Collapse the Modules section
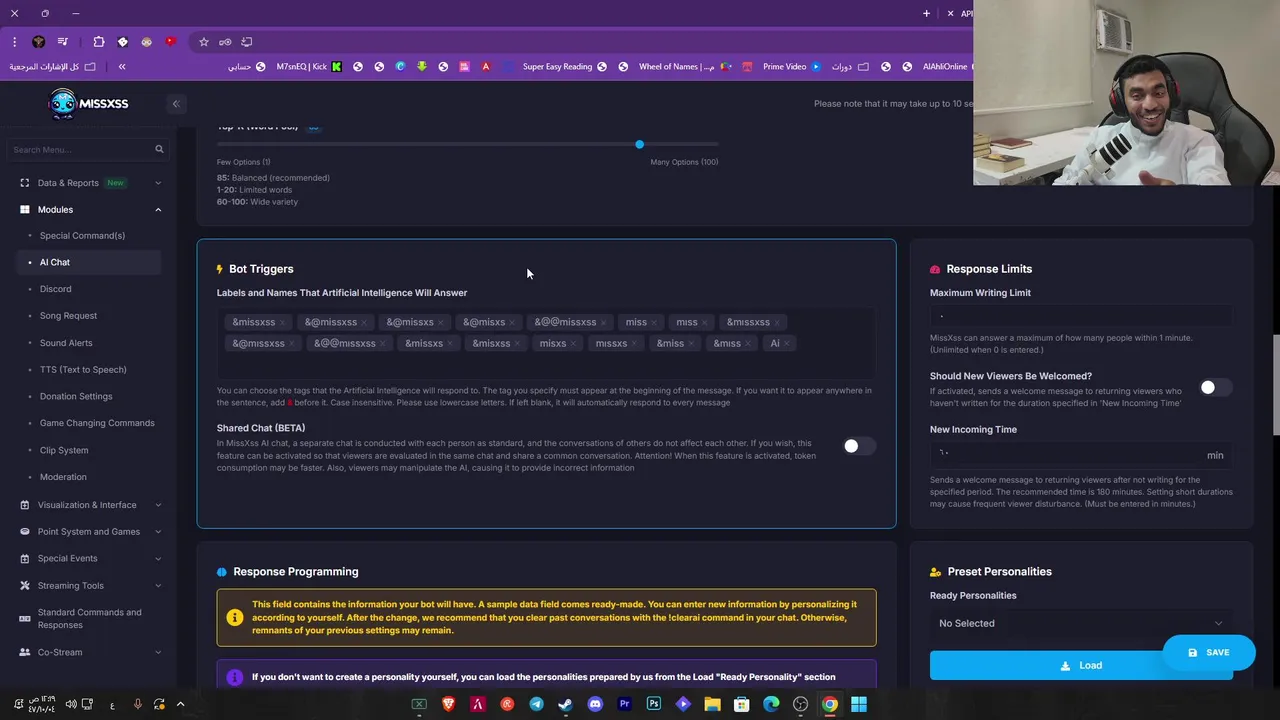Image resolution: width=1280 pixels, height=720 pixels. (x=90, y=209)
